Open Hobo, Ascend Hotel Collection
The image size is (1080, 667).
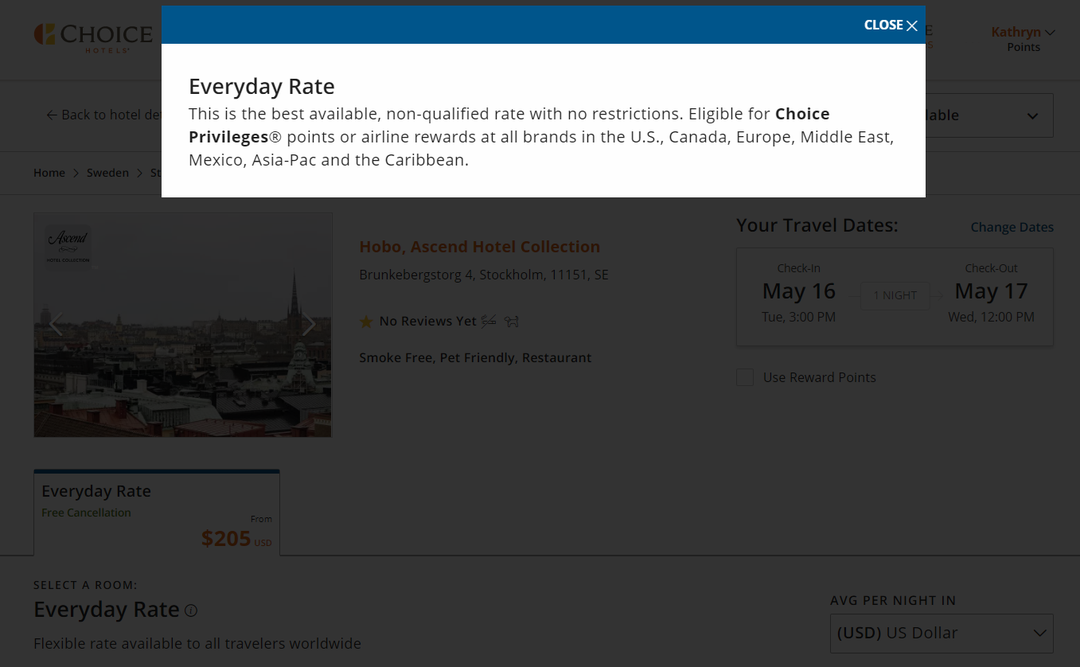point(478,246)
